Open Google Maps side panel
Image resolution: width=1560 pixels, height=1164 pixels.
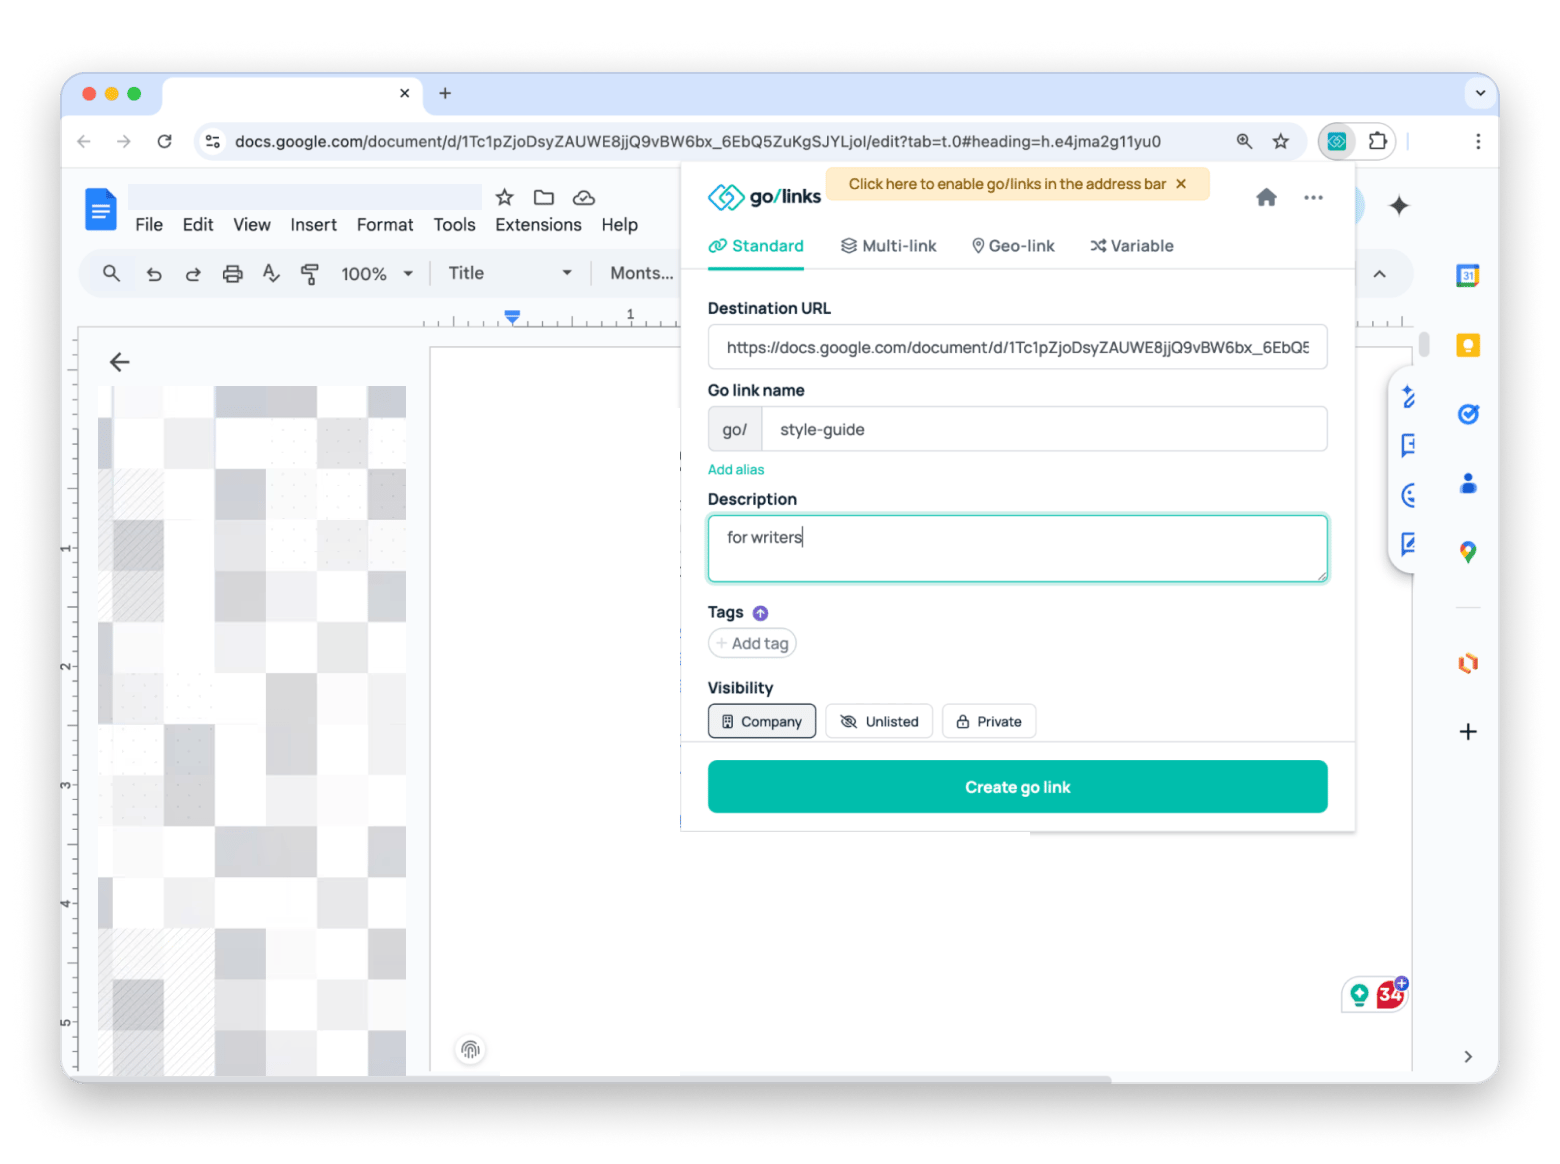(x=1468, y=552)
